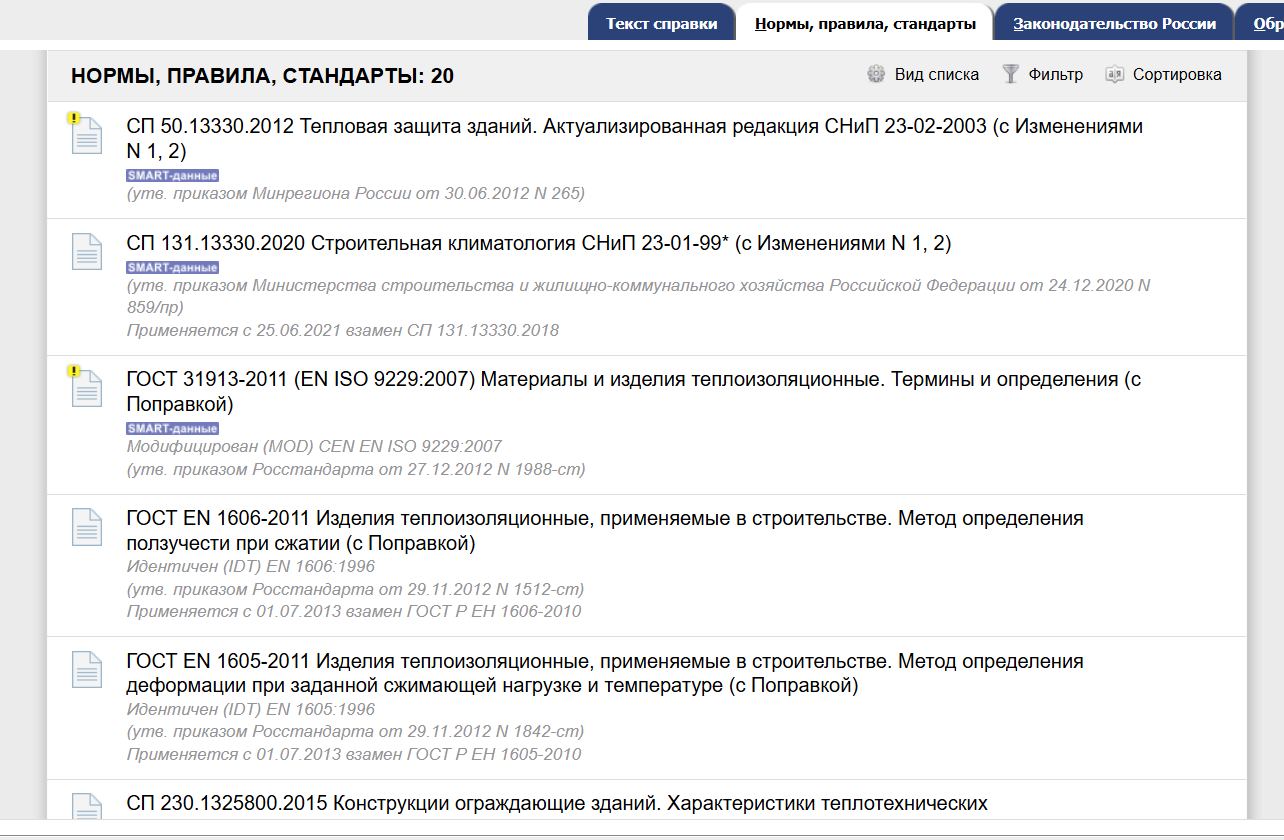
Task: Click text приказом Министерства строительства от 24.12.2020
Action: point(638,296)
